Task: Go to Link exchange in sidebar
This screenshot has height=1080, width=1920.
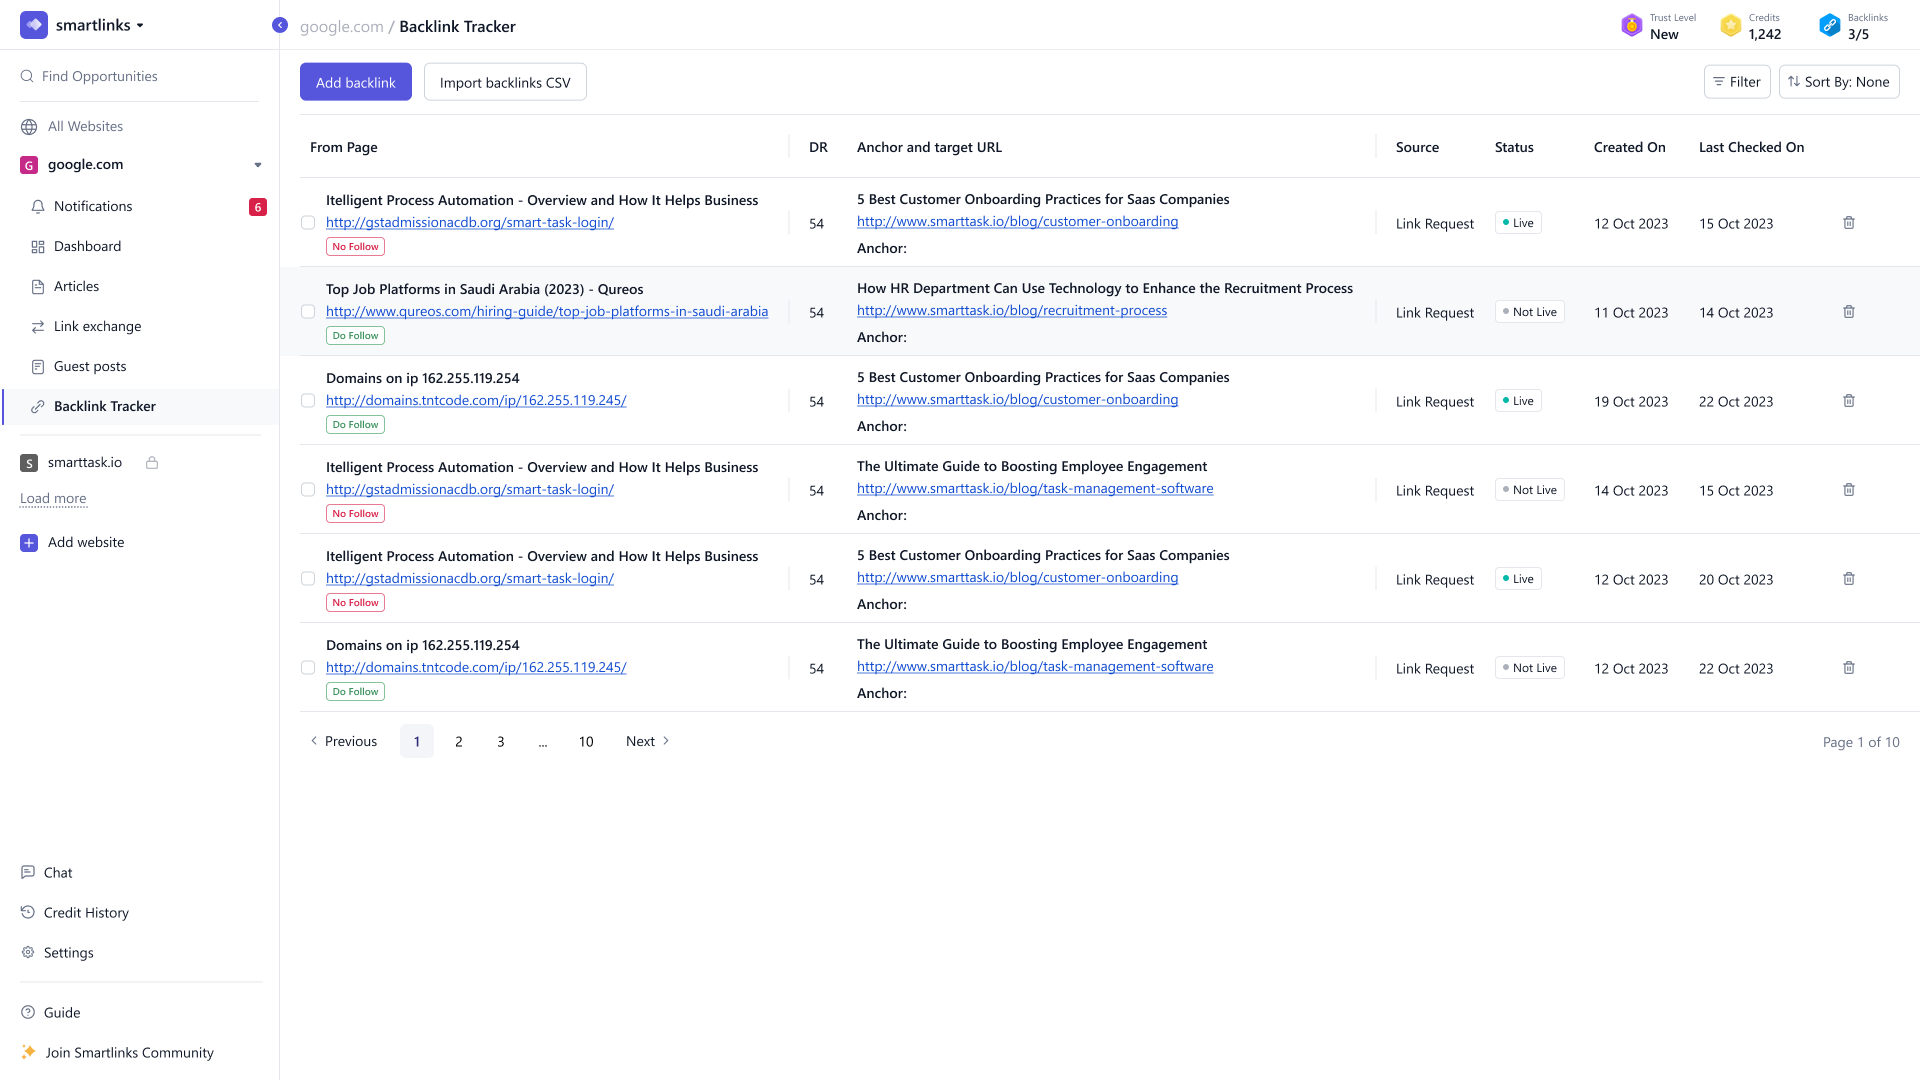Action: pyautogui.click(x=97, y=326)
